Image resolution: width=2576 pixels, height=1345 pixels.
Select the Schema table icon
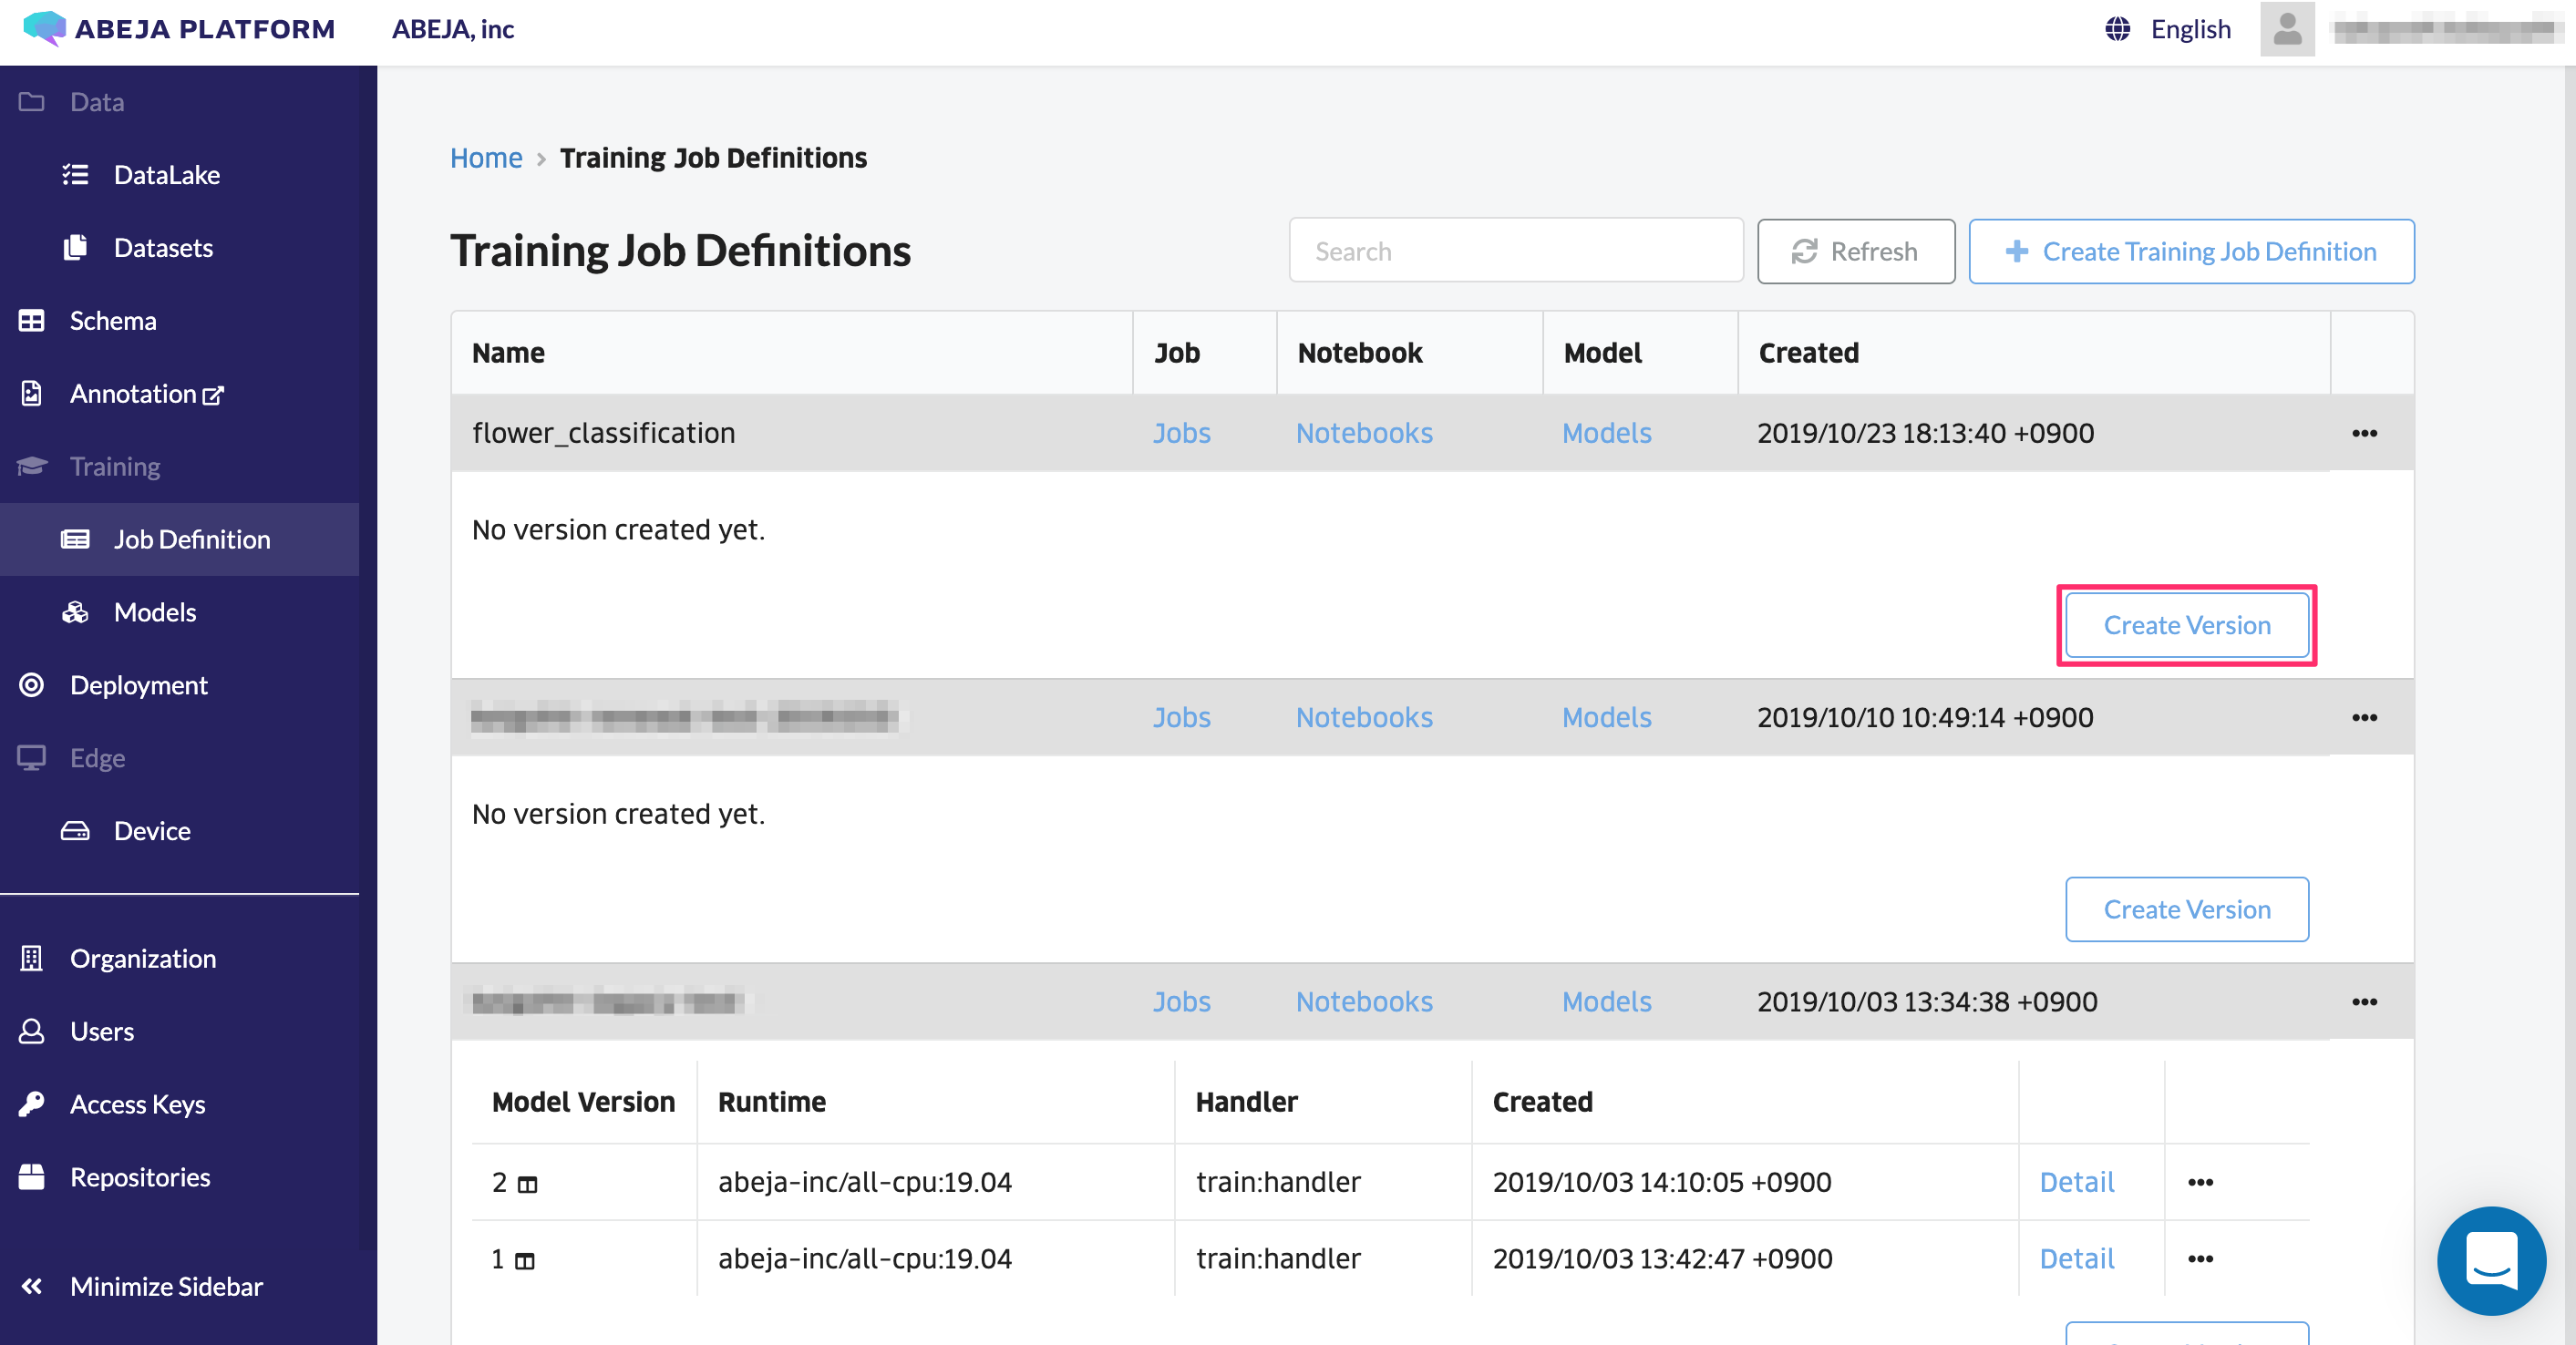tap(32, 320)
